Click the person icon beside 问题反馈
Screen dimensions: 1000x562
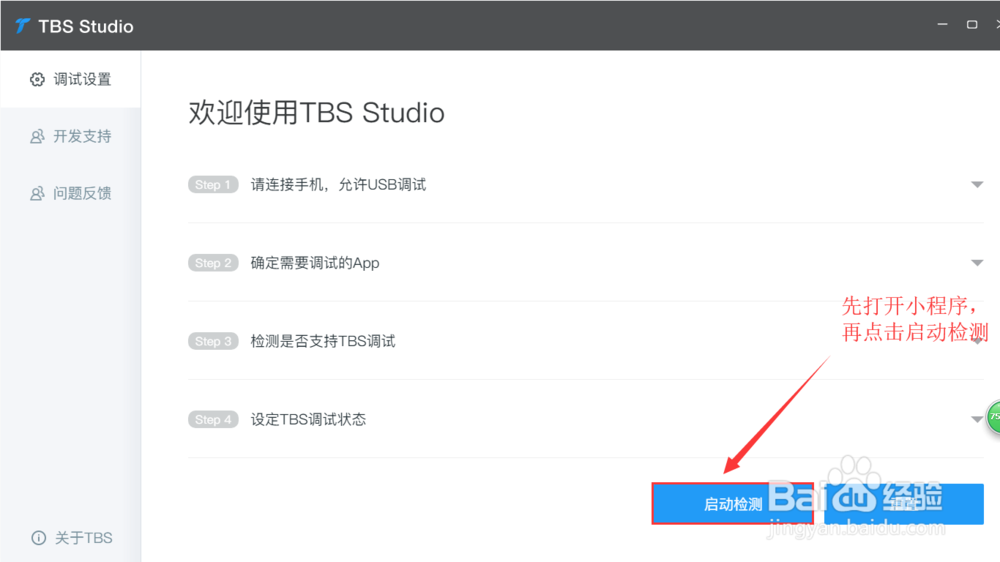[x=38, y=193]
